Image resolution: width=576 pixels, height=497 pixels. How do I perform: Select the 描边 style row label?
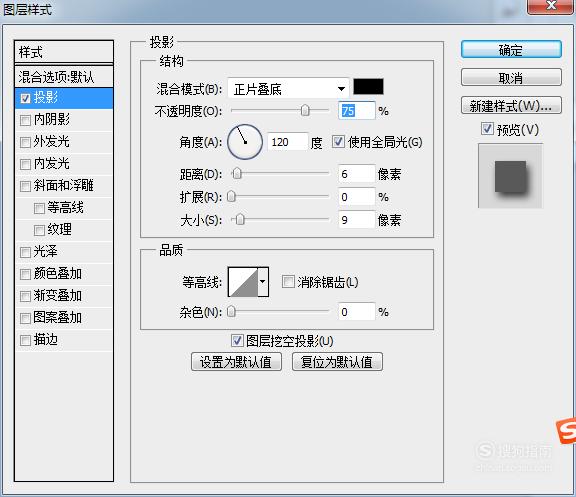(46, 339)
